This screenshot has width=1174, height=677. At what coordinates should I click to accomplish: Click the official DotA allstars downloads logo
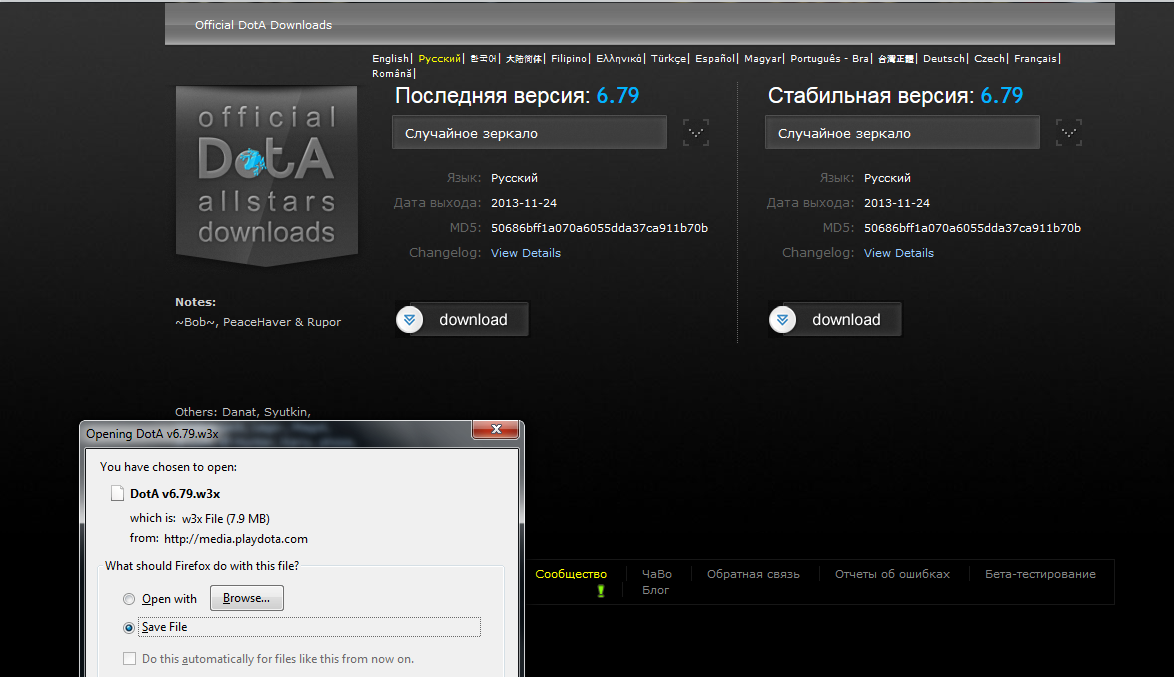(x=267, y=176)
